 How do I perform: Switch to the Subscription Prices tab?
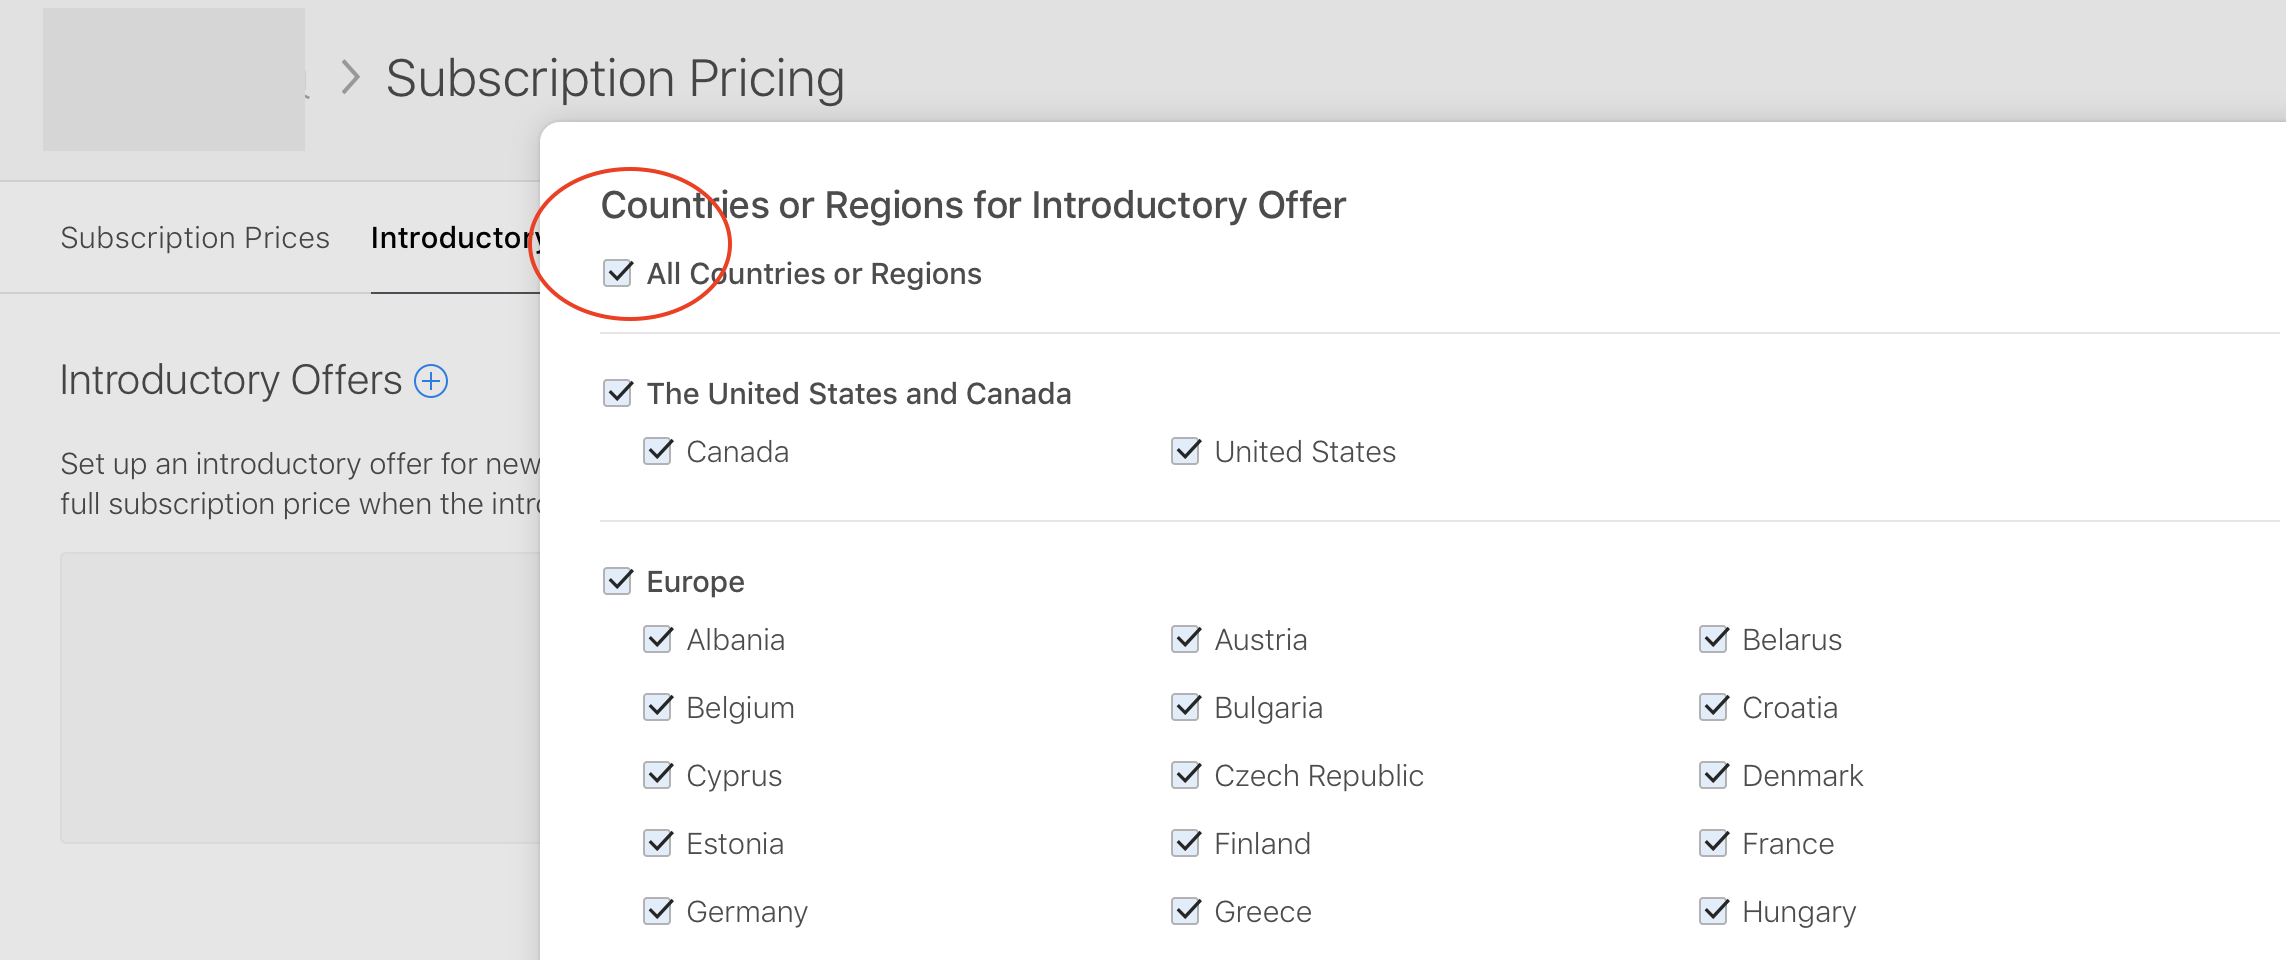point(195,238)
